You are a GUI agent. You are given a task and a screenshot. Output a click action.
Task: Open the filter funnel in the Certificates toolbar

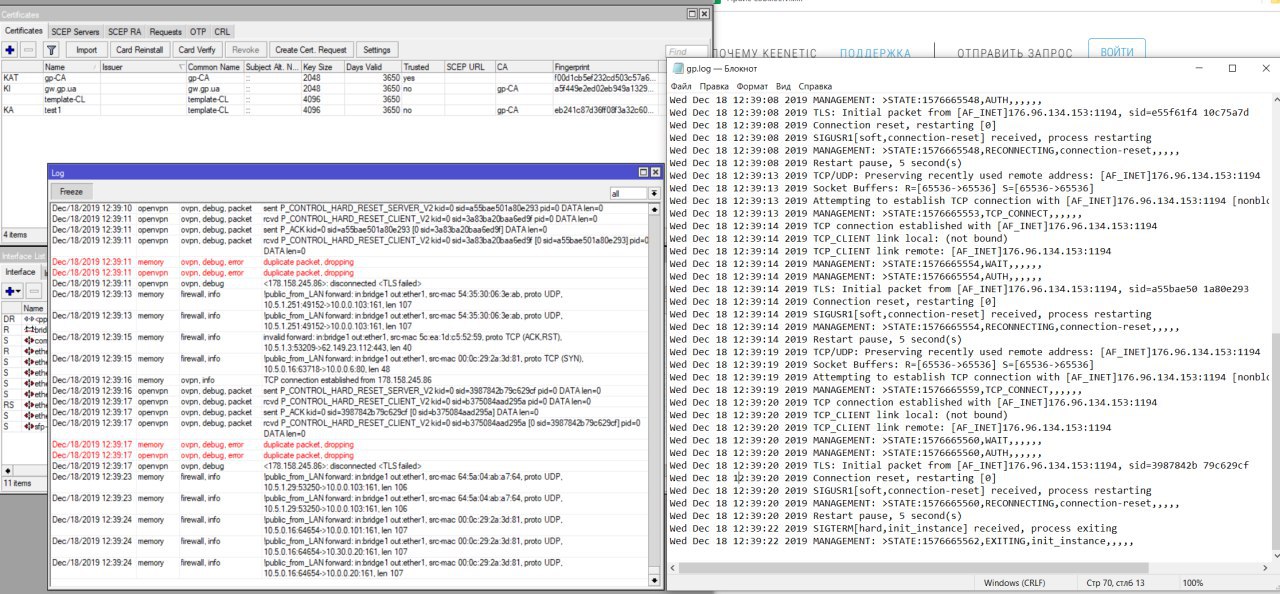(x=51, y=50)
